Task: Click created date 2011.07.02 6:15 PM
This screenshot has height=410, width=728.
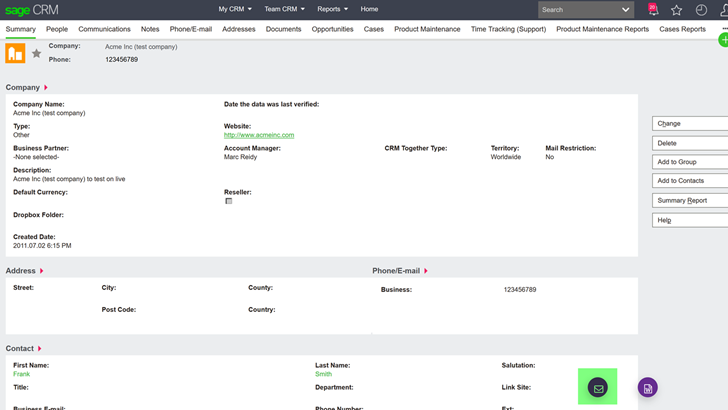Action: (x=42, y=246)
